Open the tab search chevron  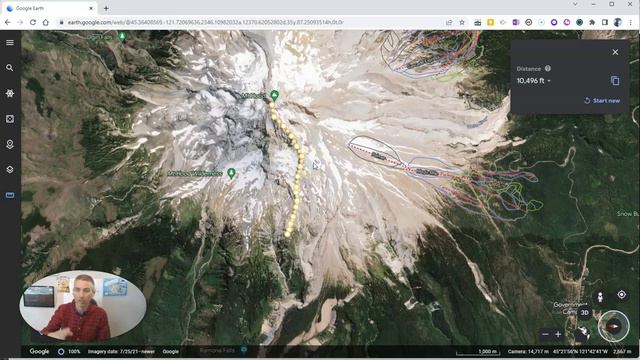pyautogui.click(x=575, y=4)
